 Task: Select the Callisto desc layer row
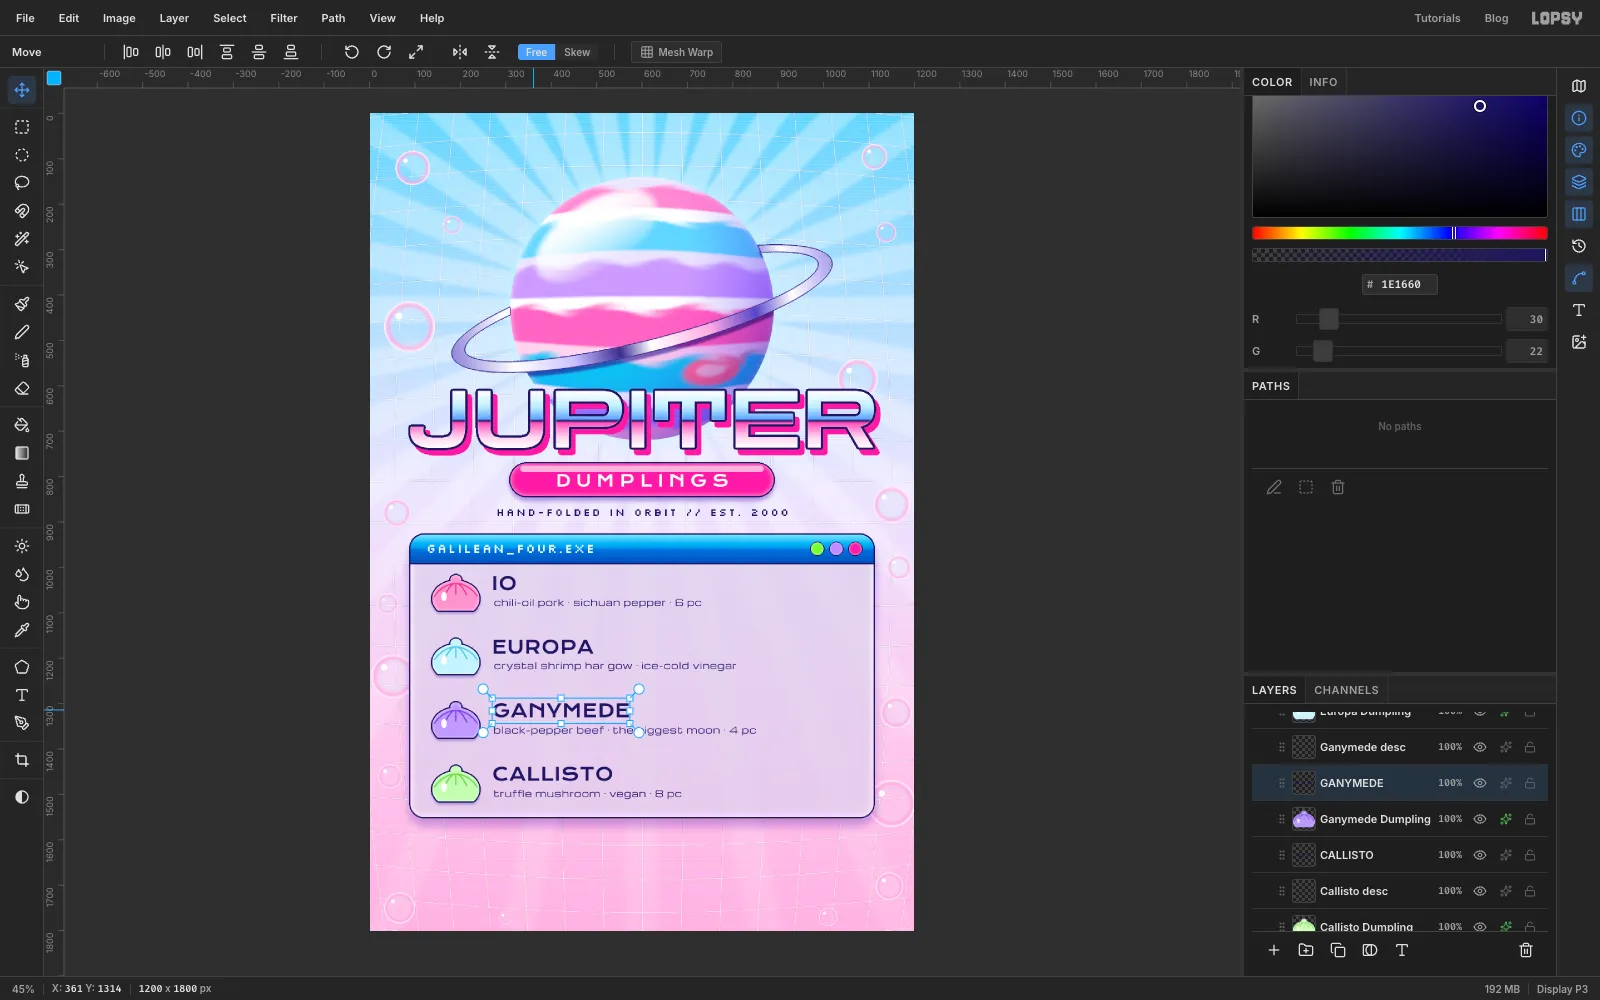pyautogui.click(x=1400, y=891)
